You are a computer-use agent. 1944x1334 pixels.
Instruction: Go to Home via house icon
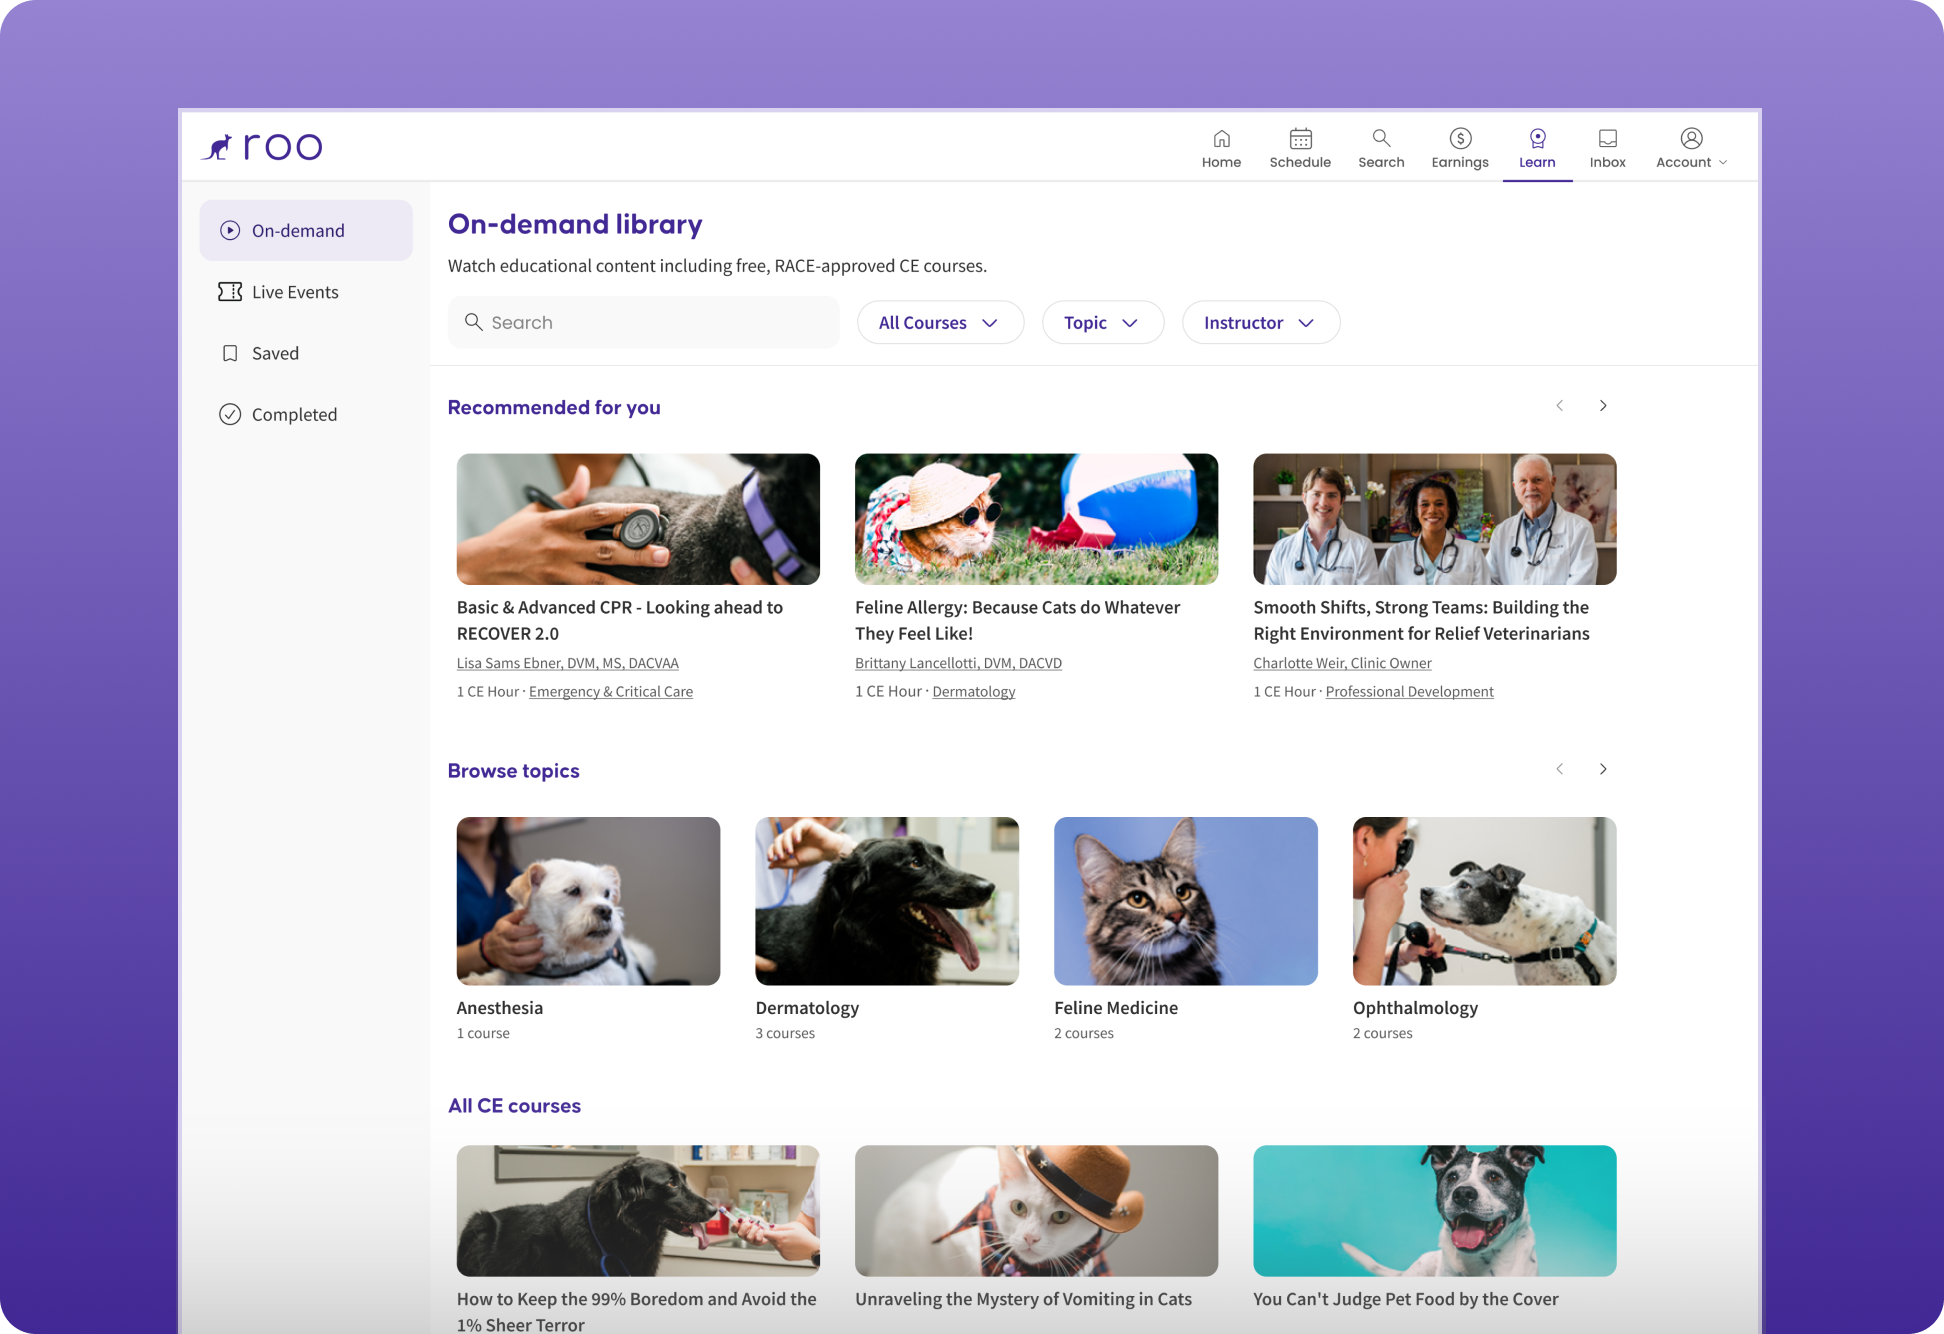[1221, 138]
